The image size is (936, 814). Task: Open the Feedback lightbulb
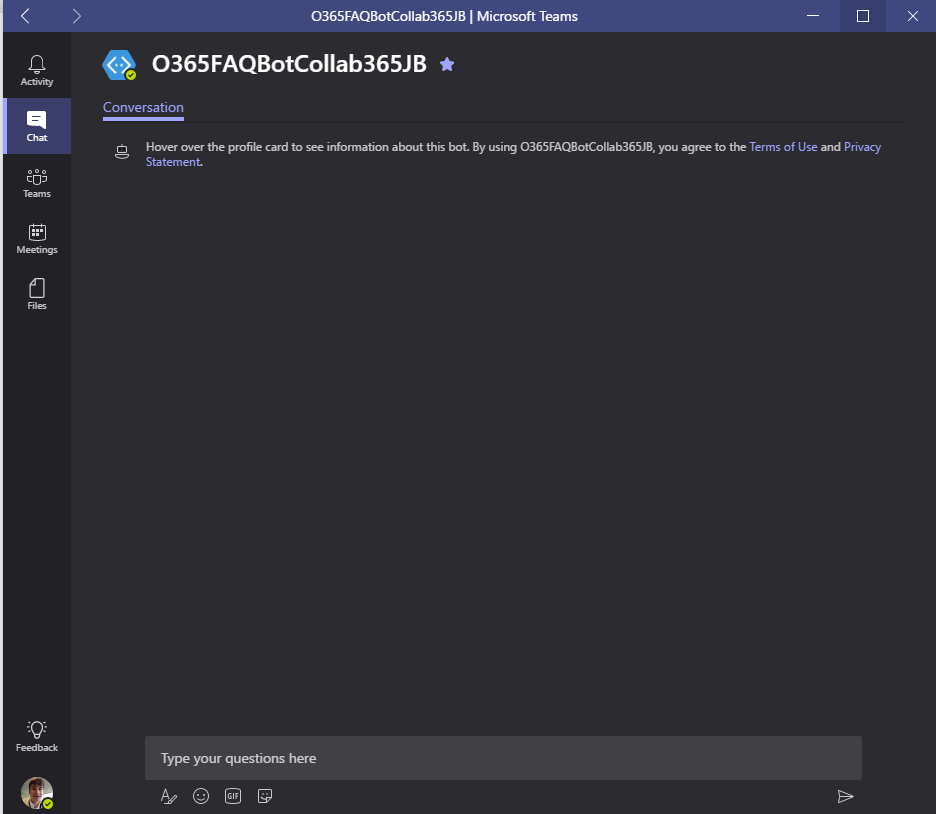tap(37, 736)
